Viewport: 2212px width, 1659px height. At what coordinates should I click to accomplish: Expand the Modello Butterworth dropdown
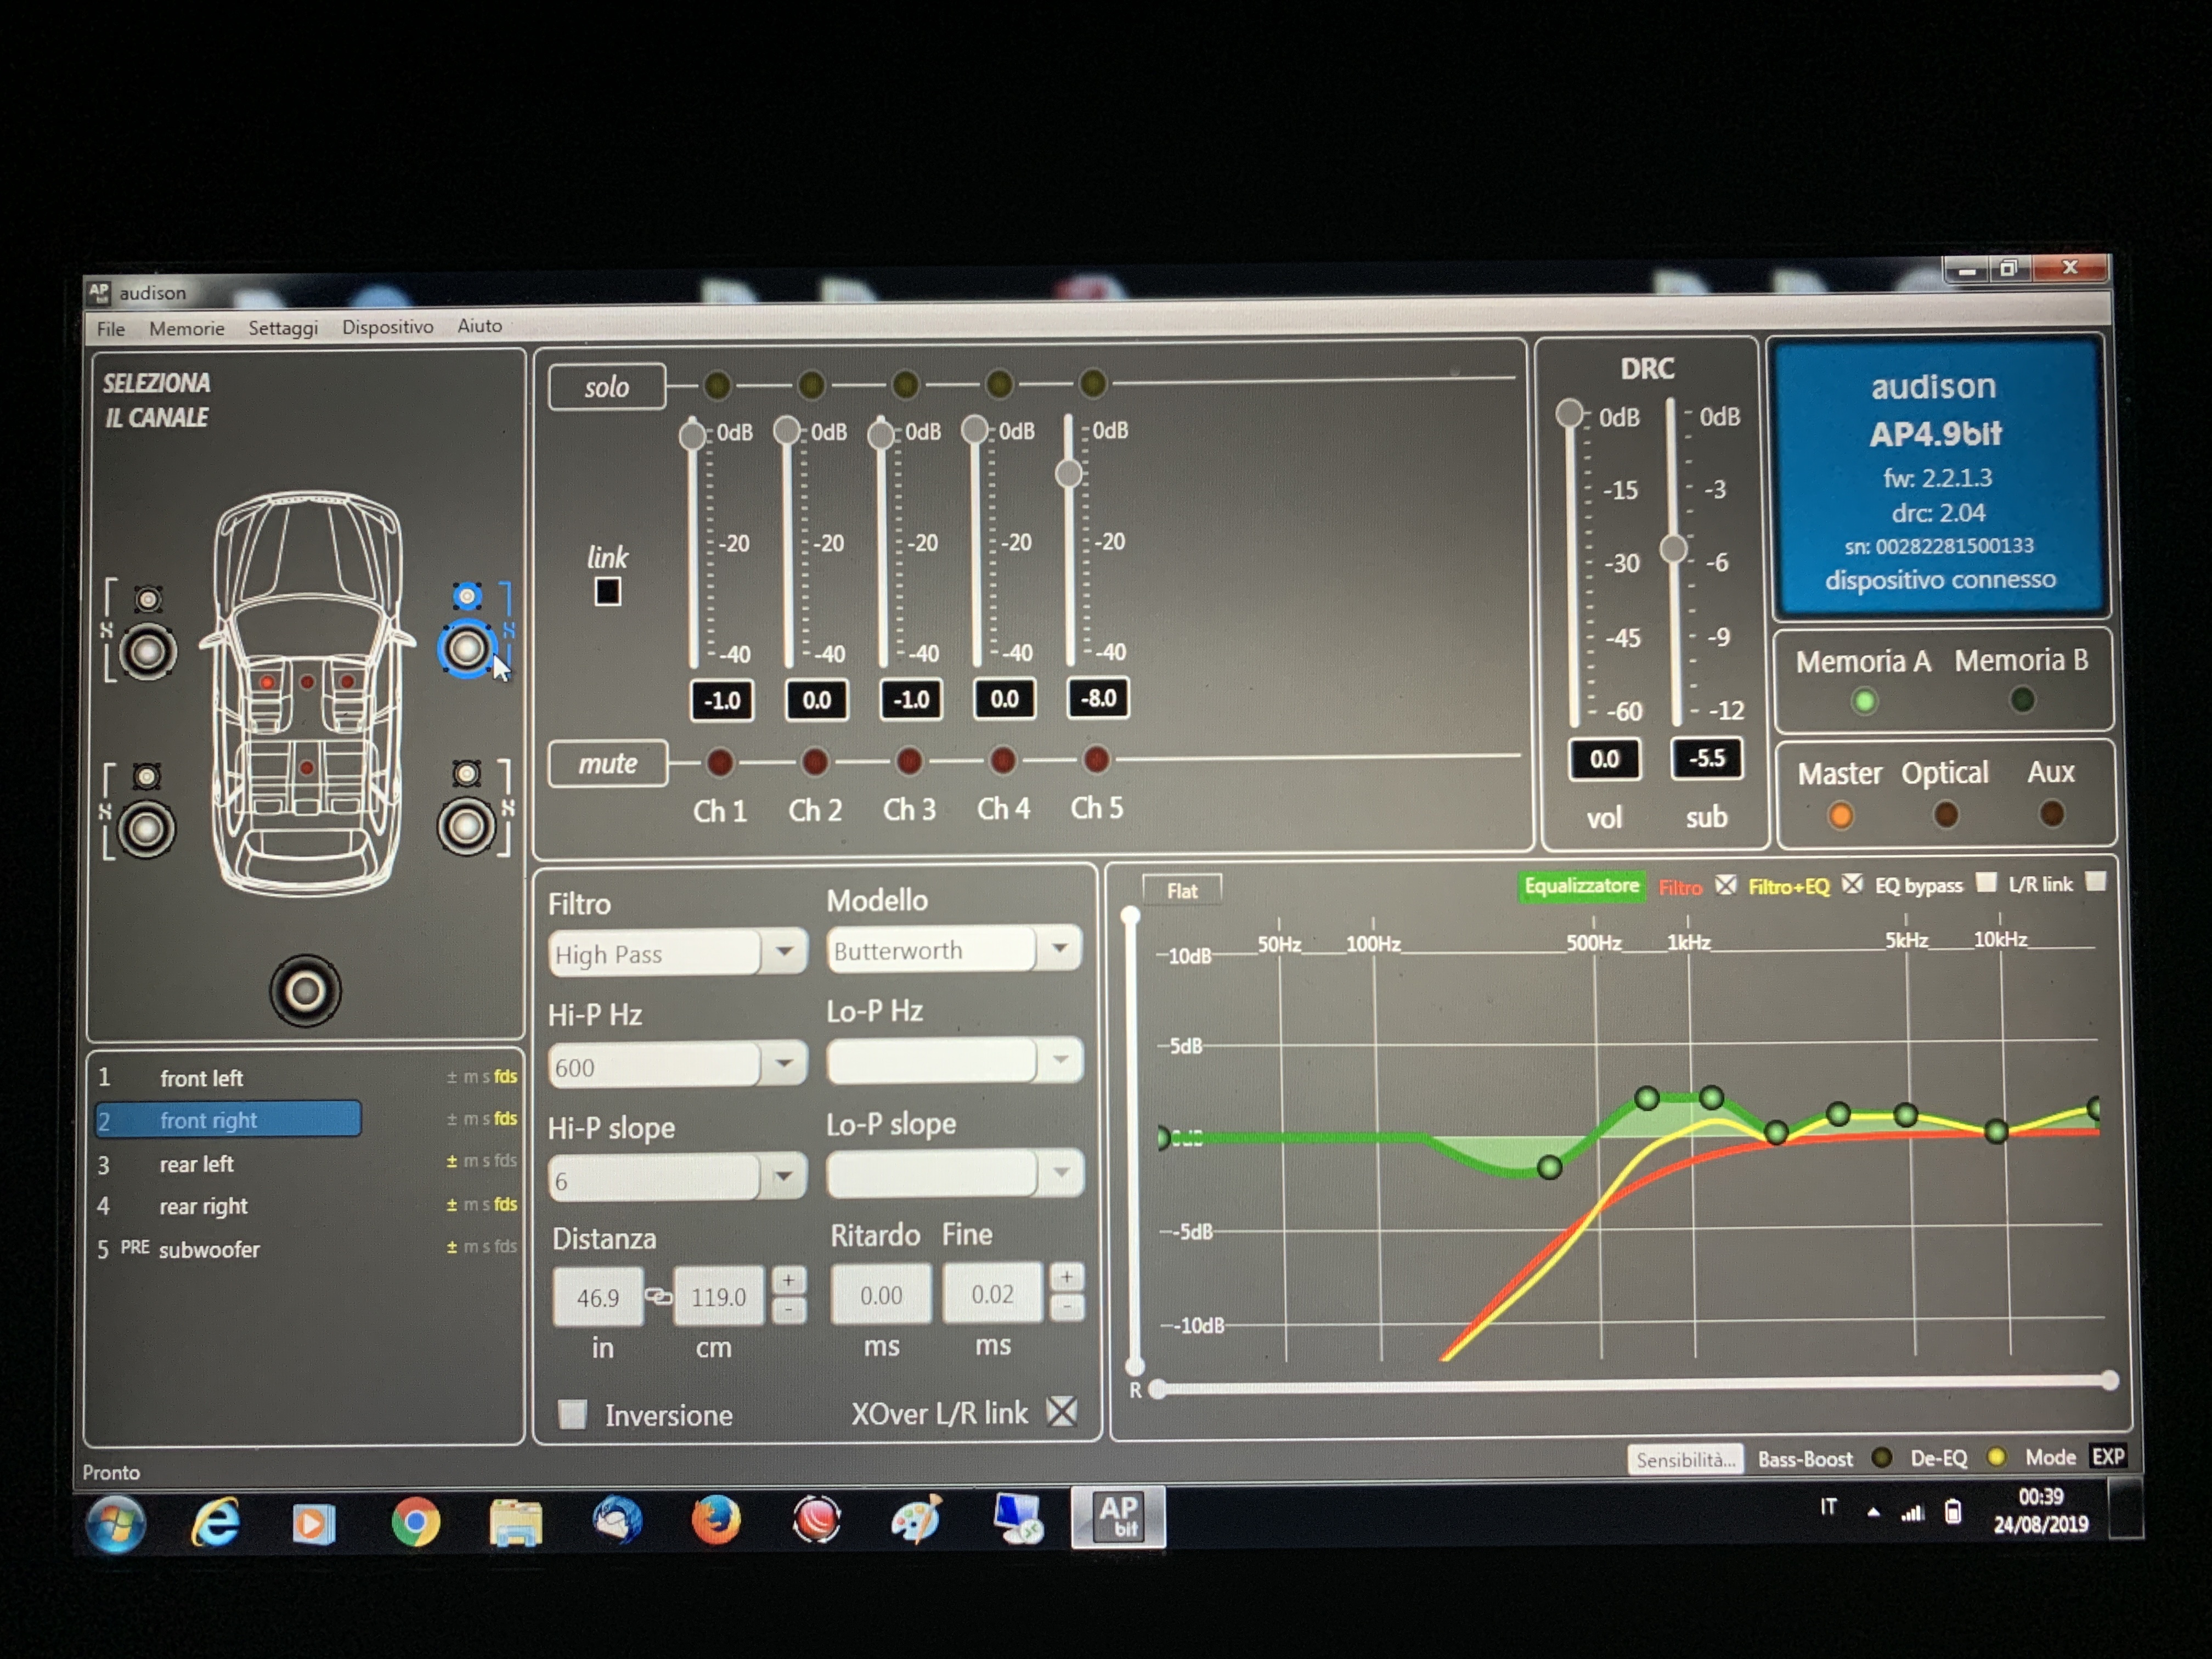pos(954,949)
